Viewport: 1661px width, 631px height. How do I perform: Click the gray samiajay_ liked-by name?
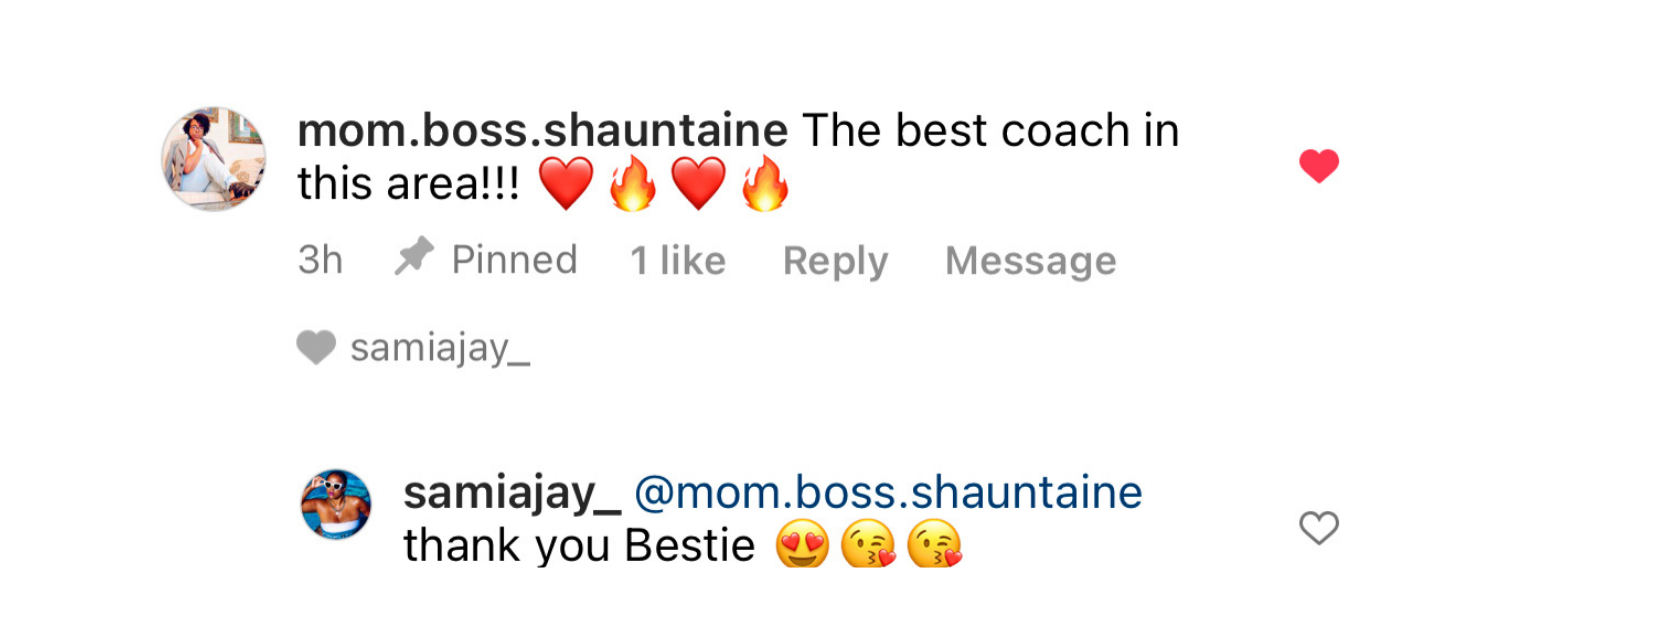(440, 348)
